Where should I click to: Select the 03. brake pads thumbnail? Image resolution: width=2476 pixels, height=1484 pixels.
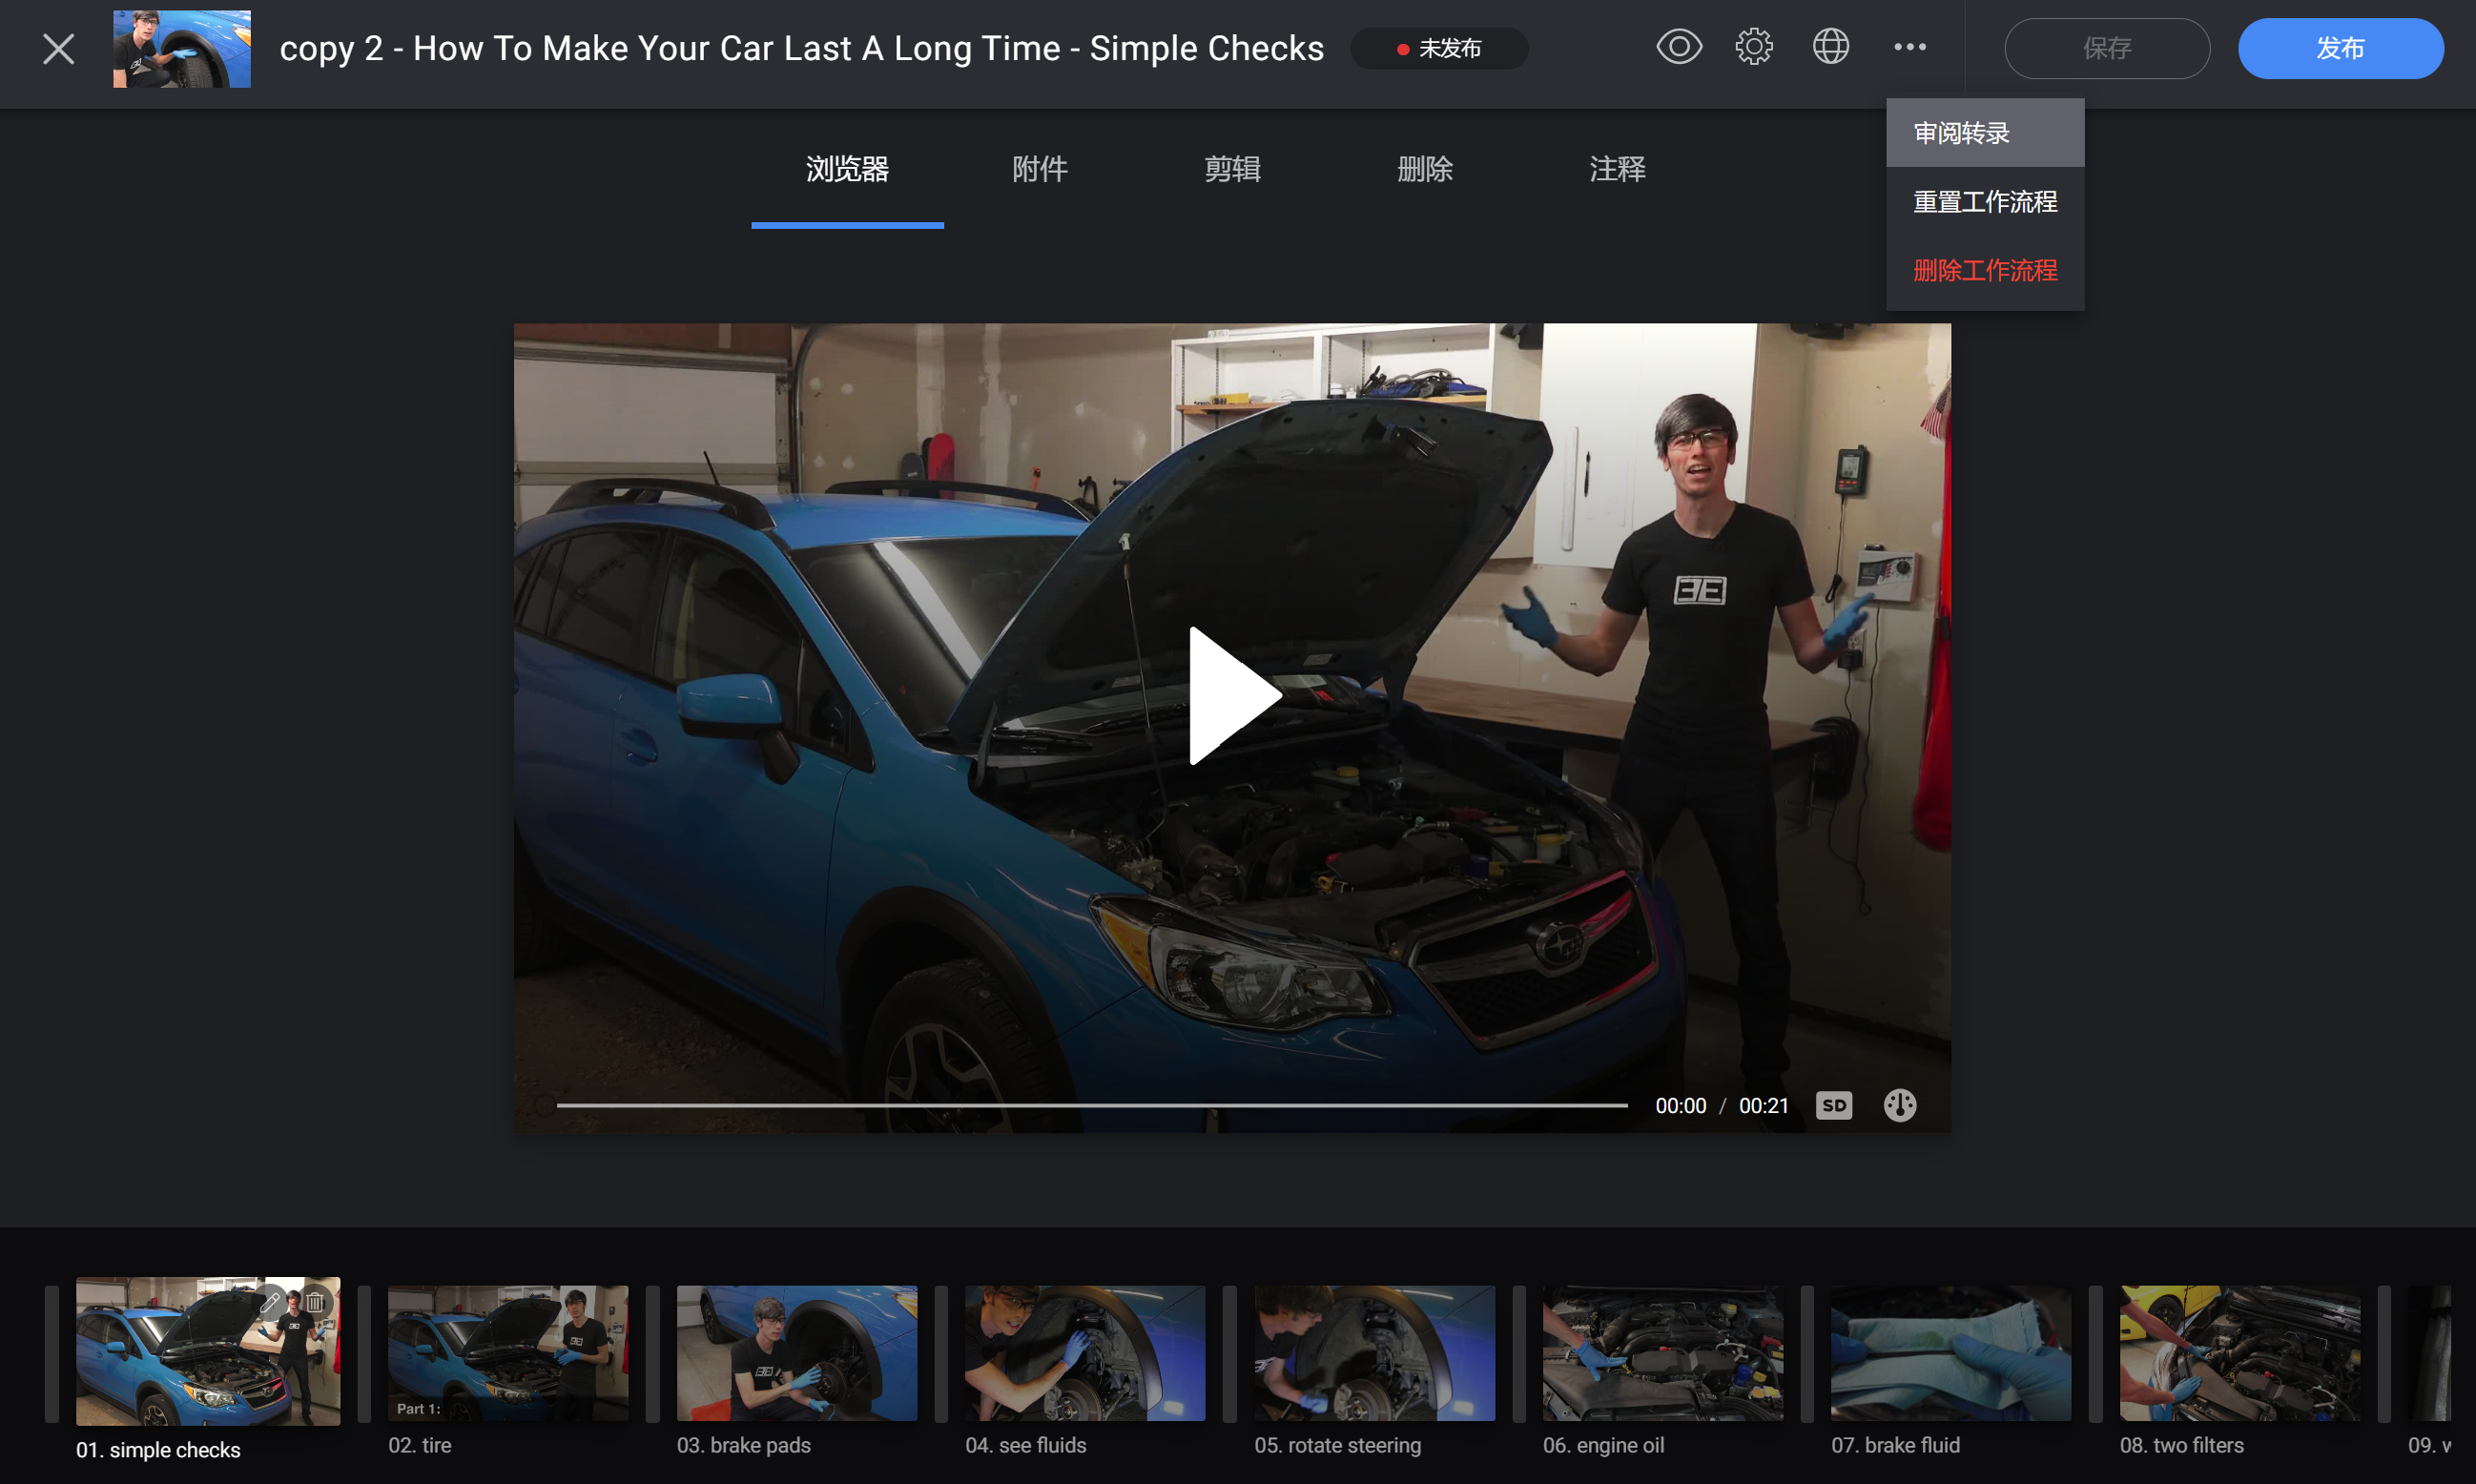797,1353
